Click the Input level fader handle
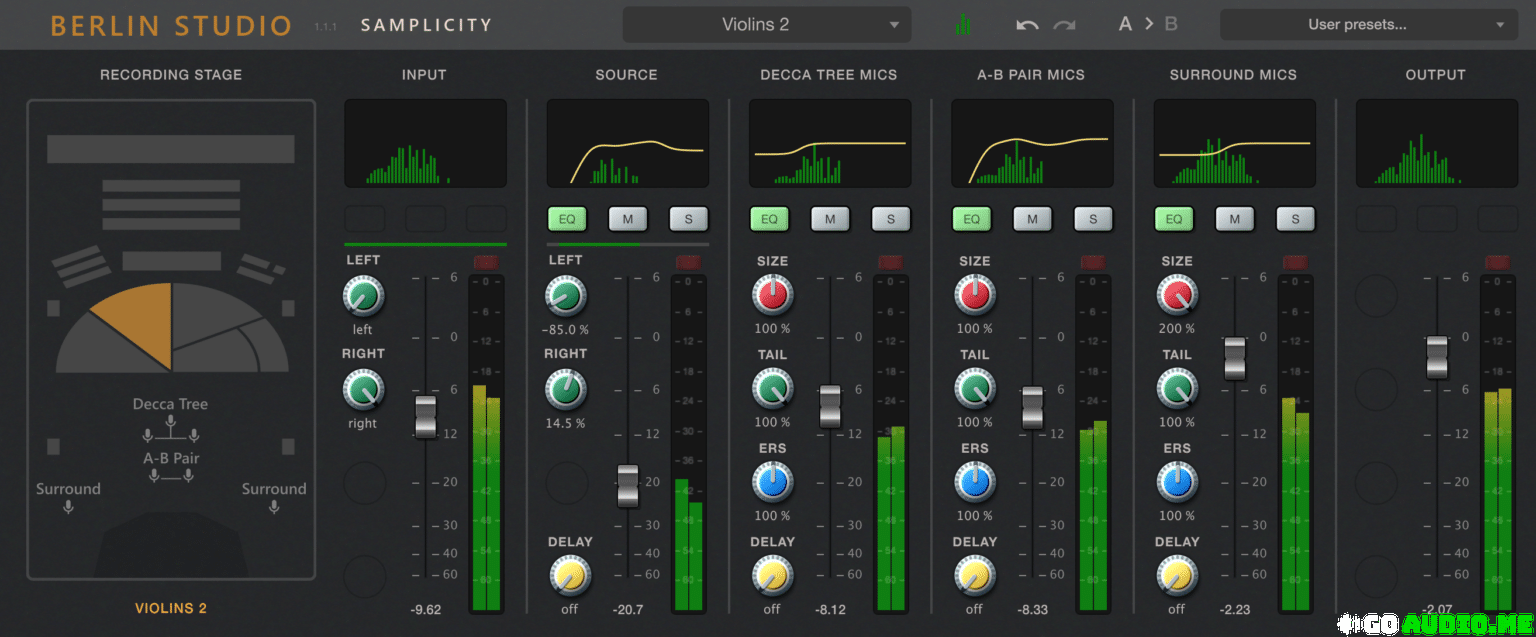 tap(426, 416)
